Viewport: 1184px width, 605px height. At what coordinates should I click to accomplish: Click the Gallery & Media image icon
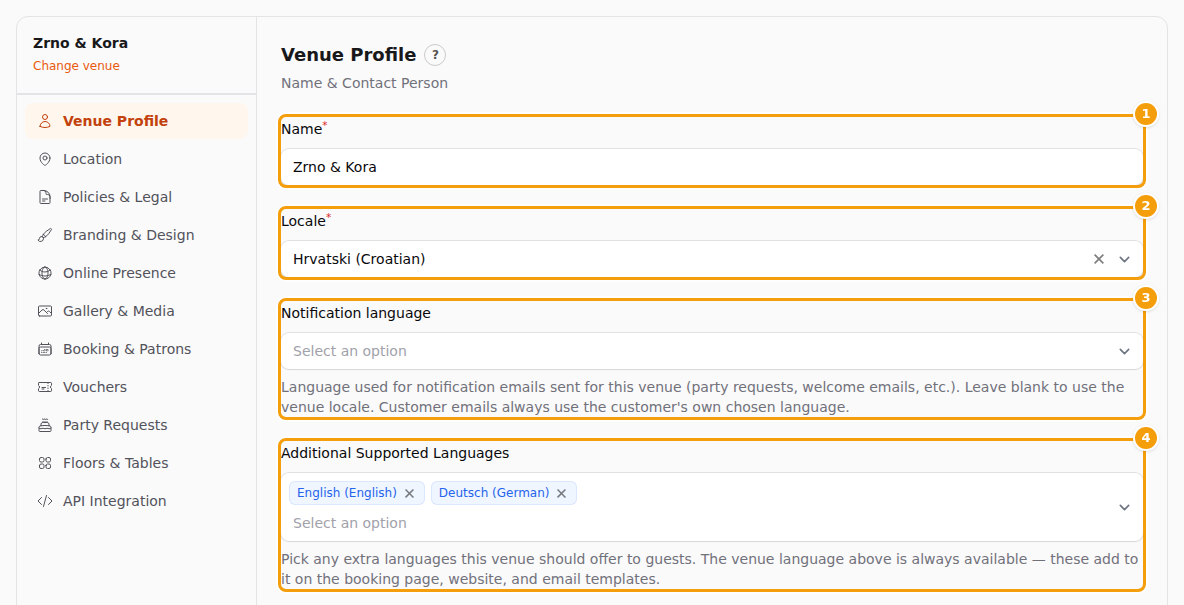[45, 311]
